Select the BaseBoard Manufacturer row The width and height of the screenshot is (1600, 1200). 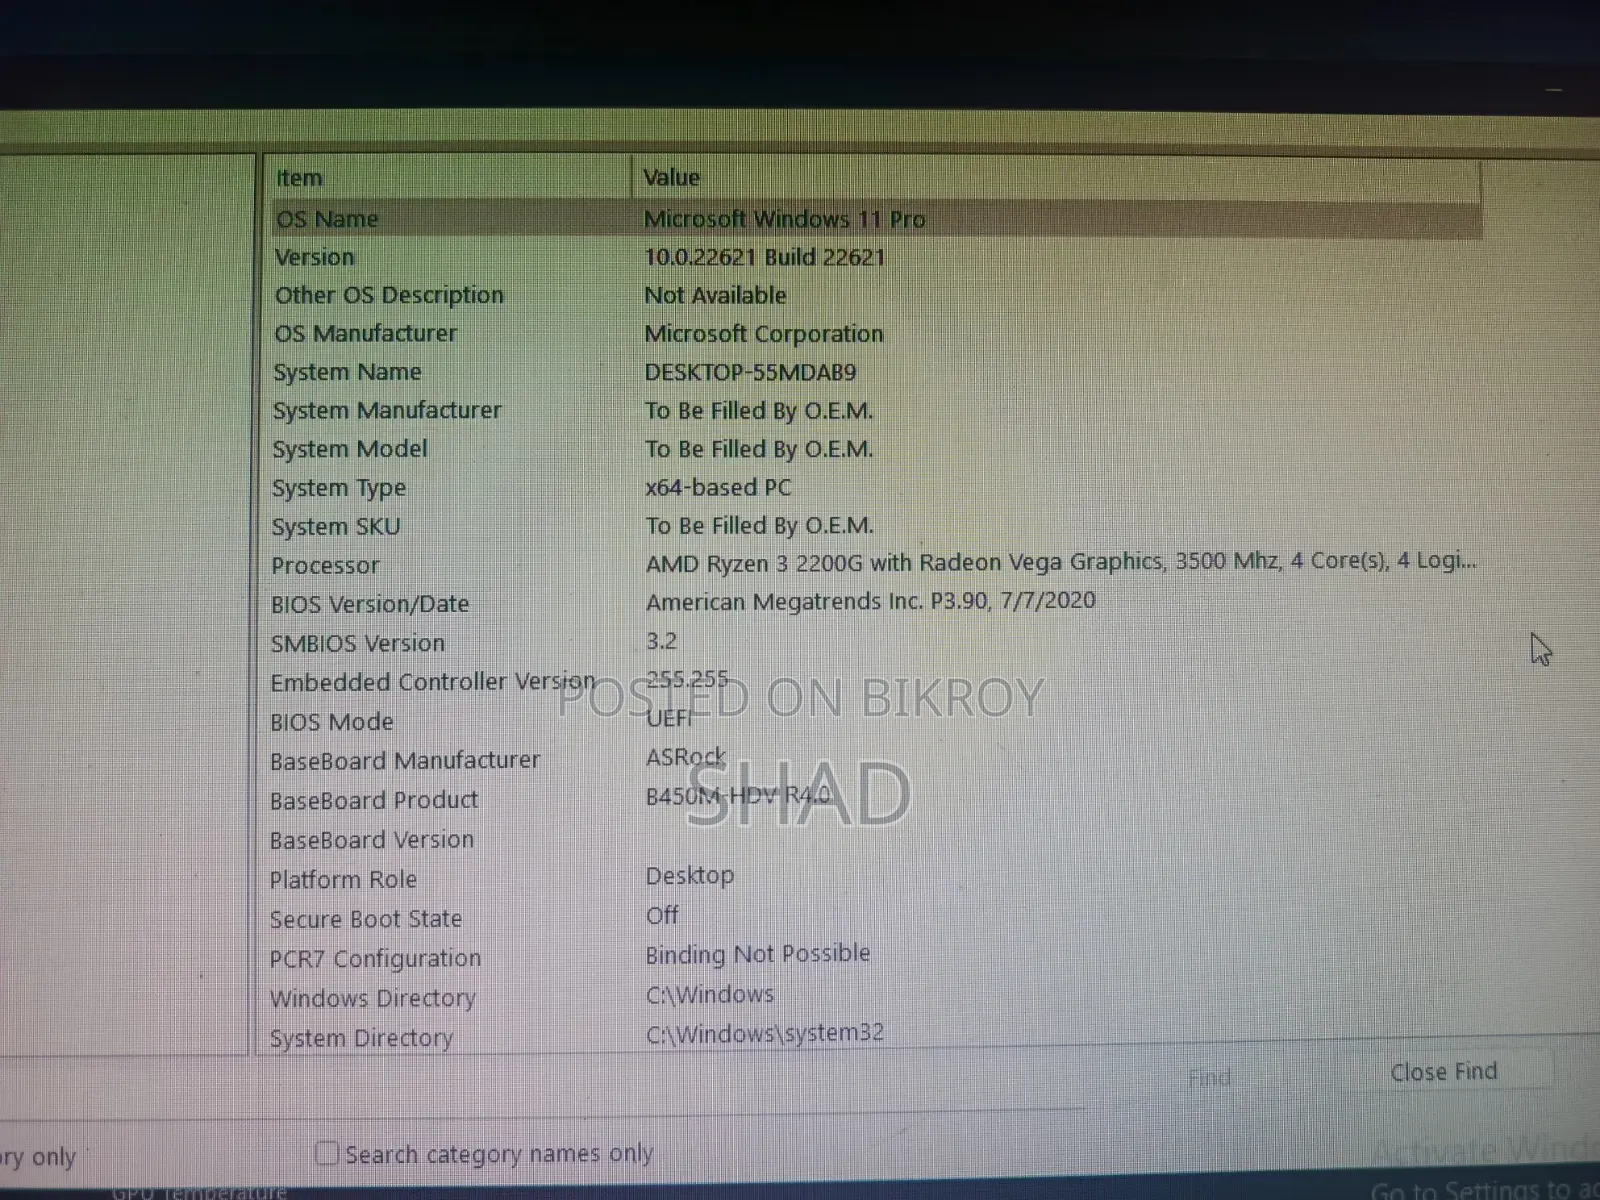click(875, 760)
